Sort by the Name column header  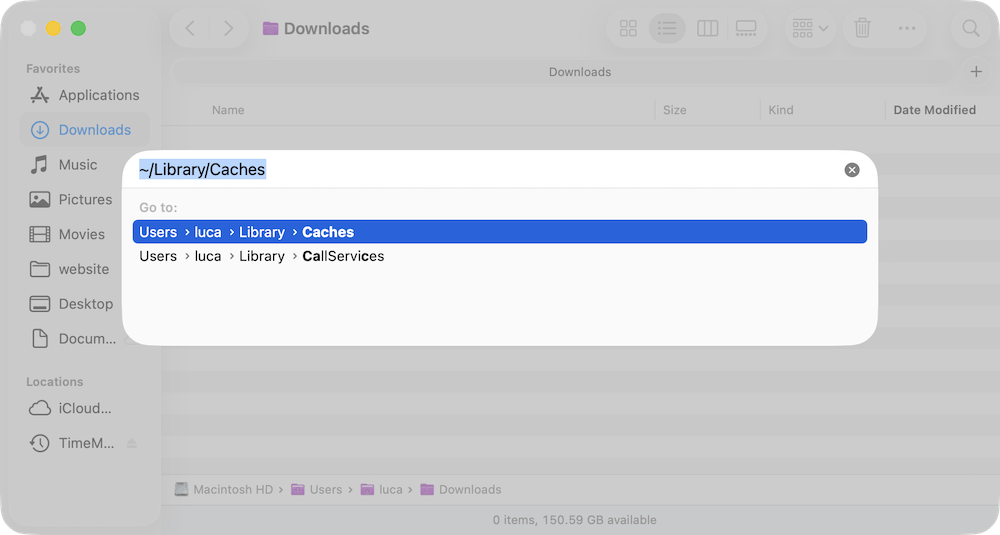tap(228, 110)
